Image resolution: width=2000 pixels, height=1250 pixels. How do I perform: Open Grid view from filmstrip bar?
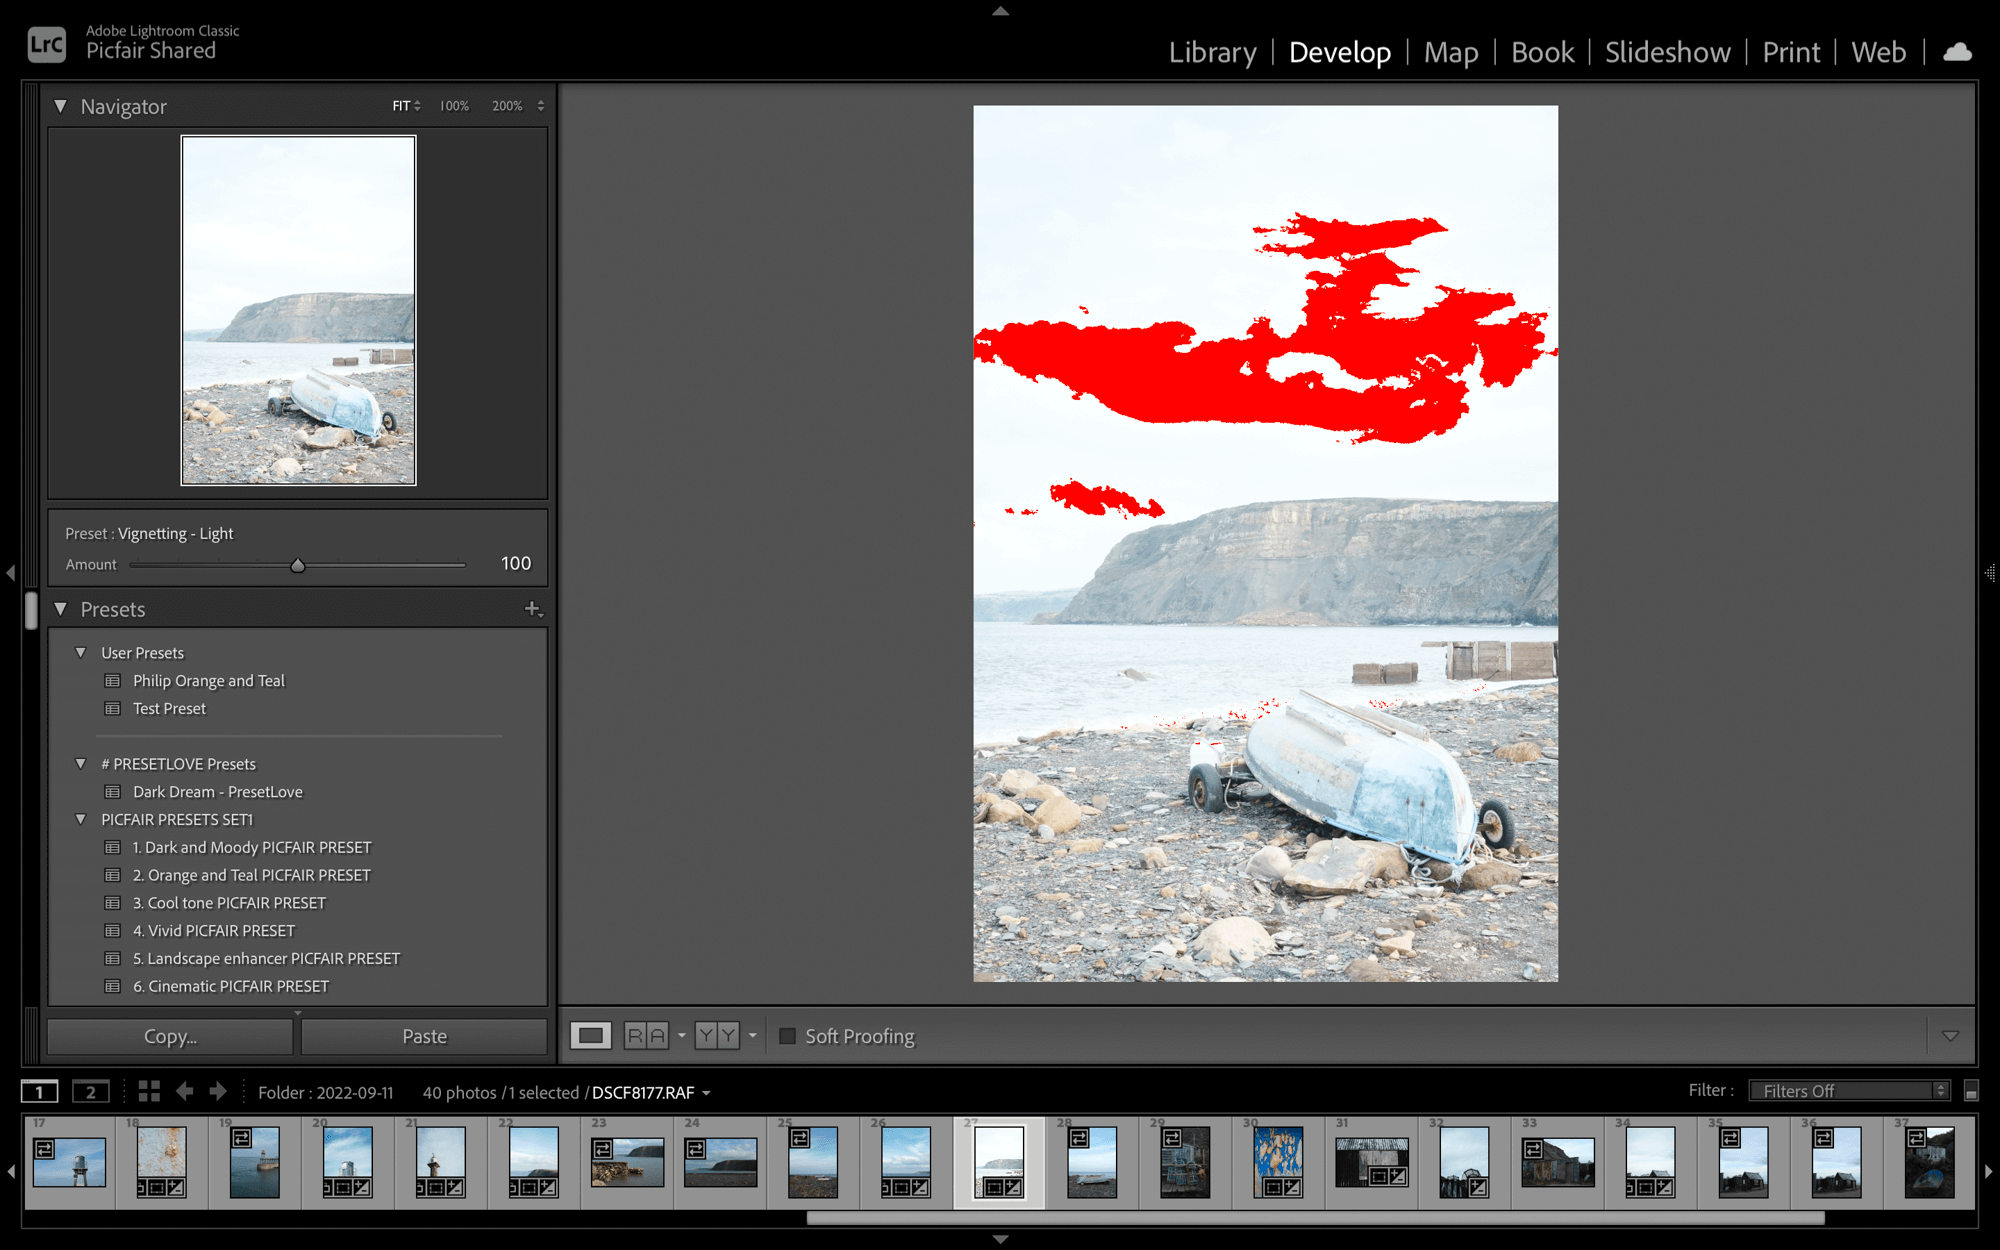149,1092
